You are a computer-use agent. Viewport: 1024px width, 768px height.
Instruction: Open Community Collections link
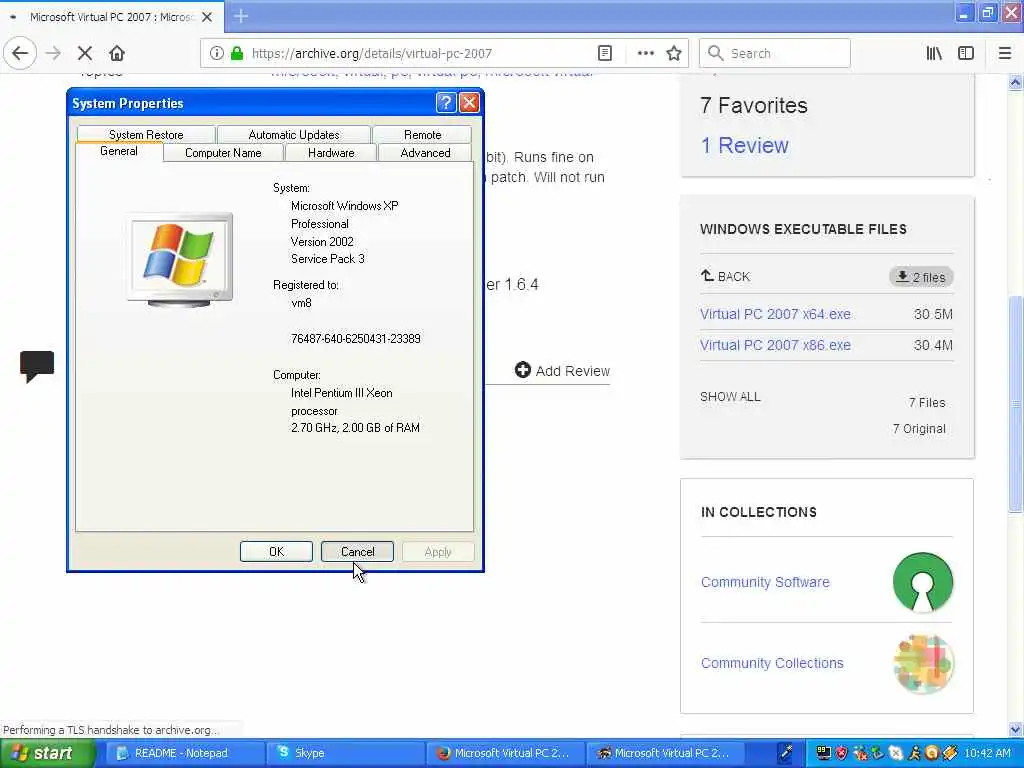tap(772, 663)
